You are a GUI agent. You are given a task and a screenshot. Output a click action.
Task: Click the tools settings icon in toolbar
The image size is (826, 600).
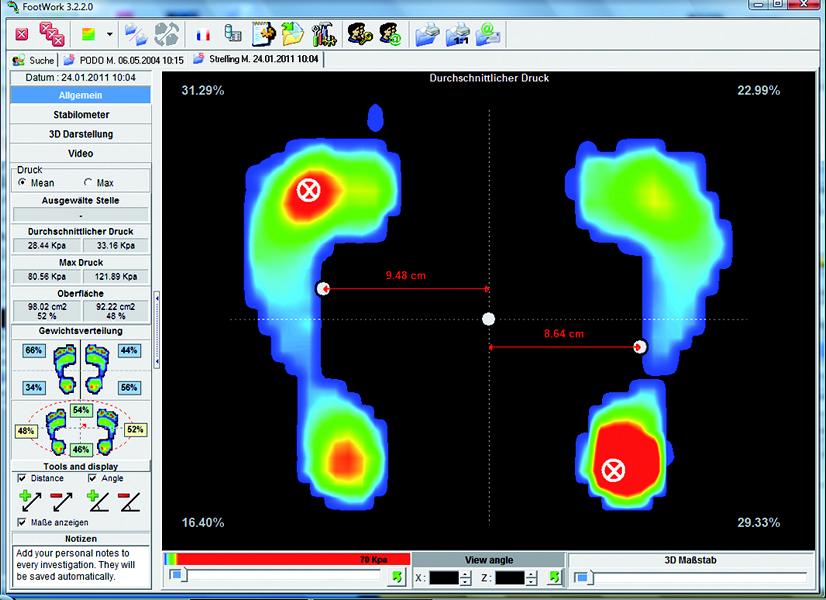[322, 35]
